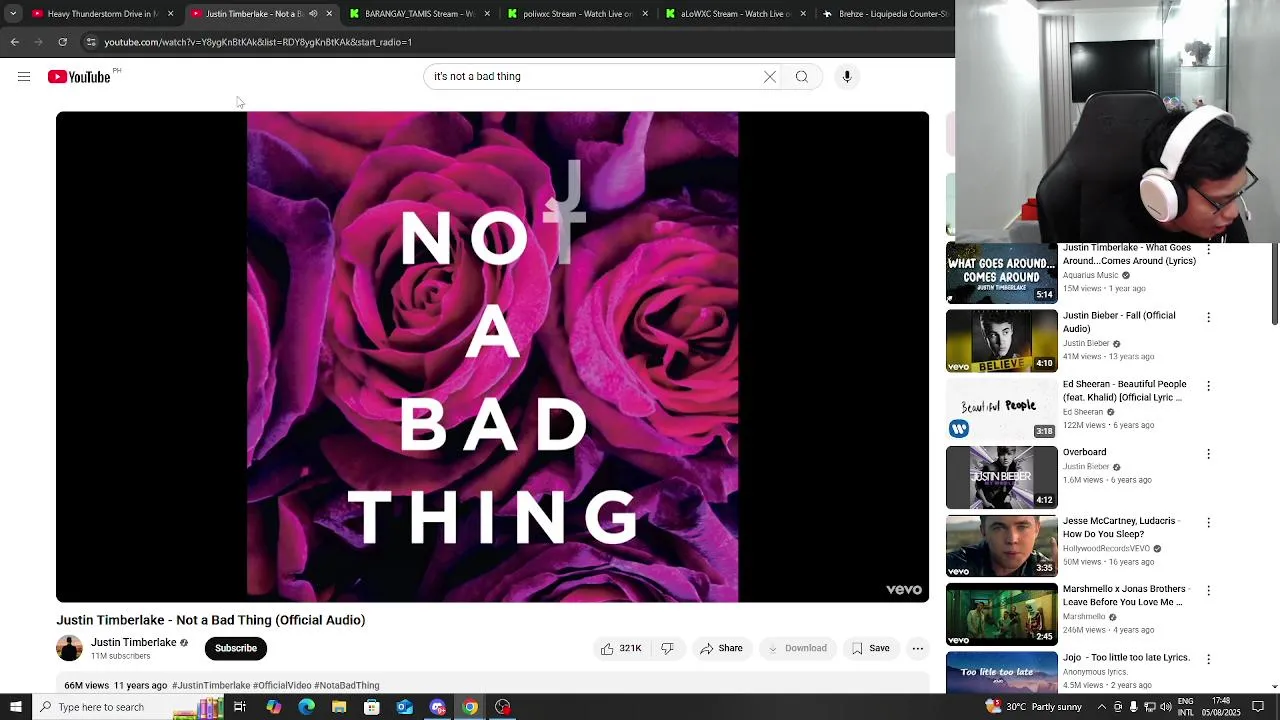Open Jojo Too little too late title
The width and height of the screenshot is (1280, 720).
(x=1126, y=658)
